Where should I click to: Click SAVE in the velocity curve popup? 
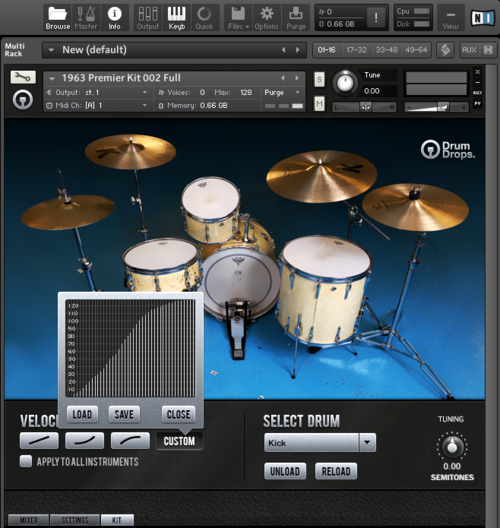124,414
